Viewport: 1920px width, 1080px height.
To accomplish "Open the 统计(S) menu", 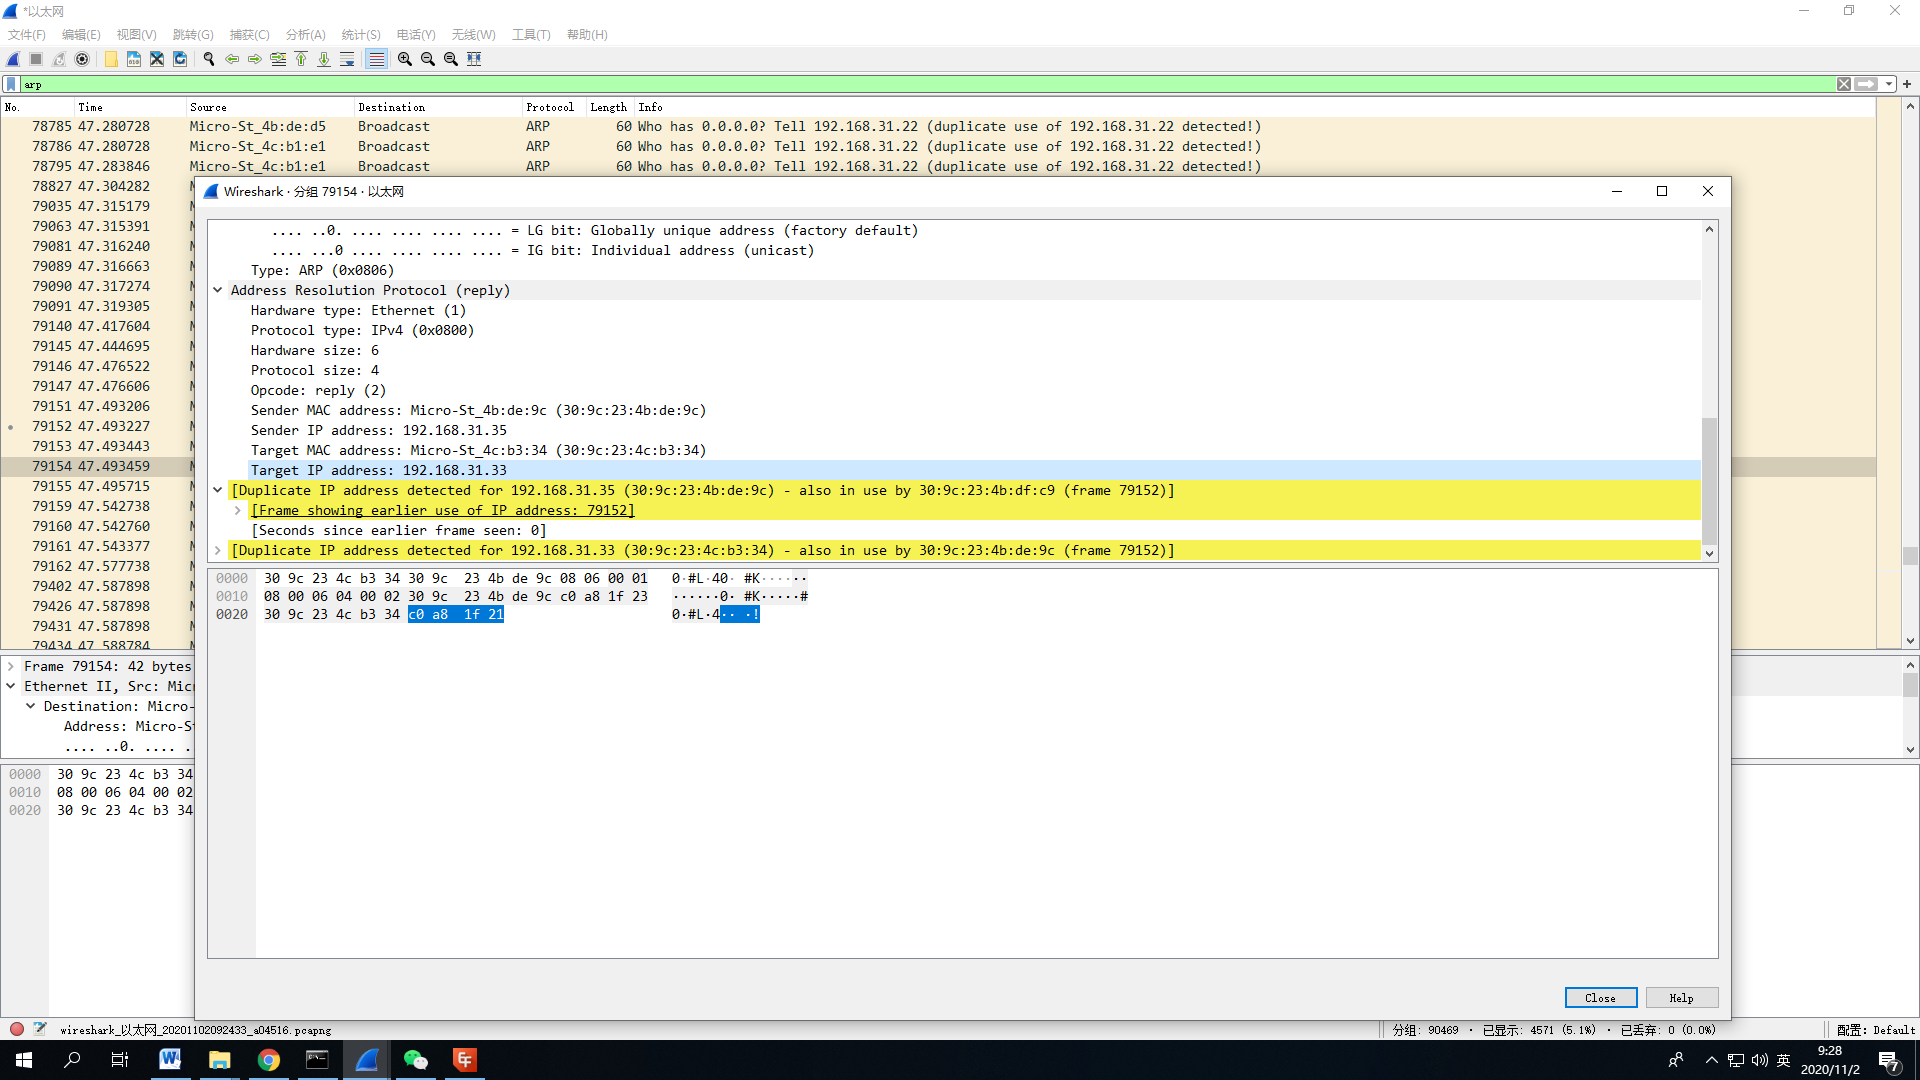I will [x=360, y=34].
